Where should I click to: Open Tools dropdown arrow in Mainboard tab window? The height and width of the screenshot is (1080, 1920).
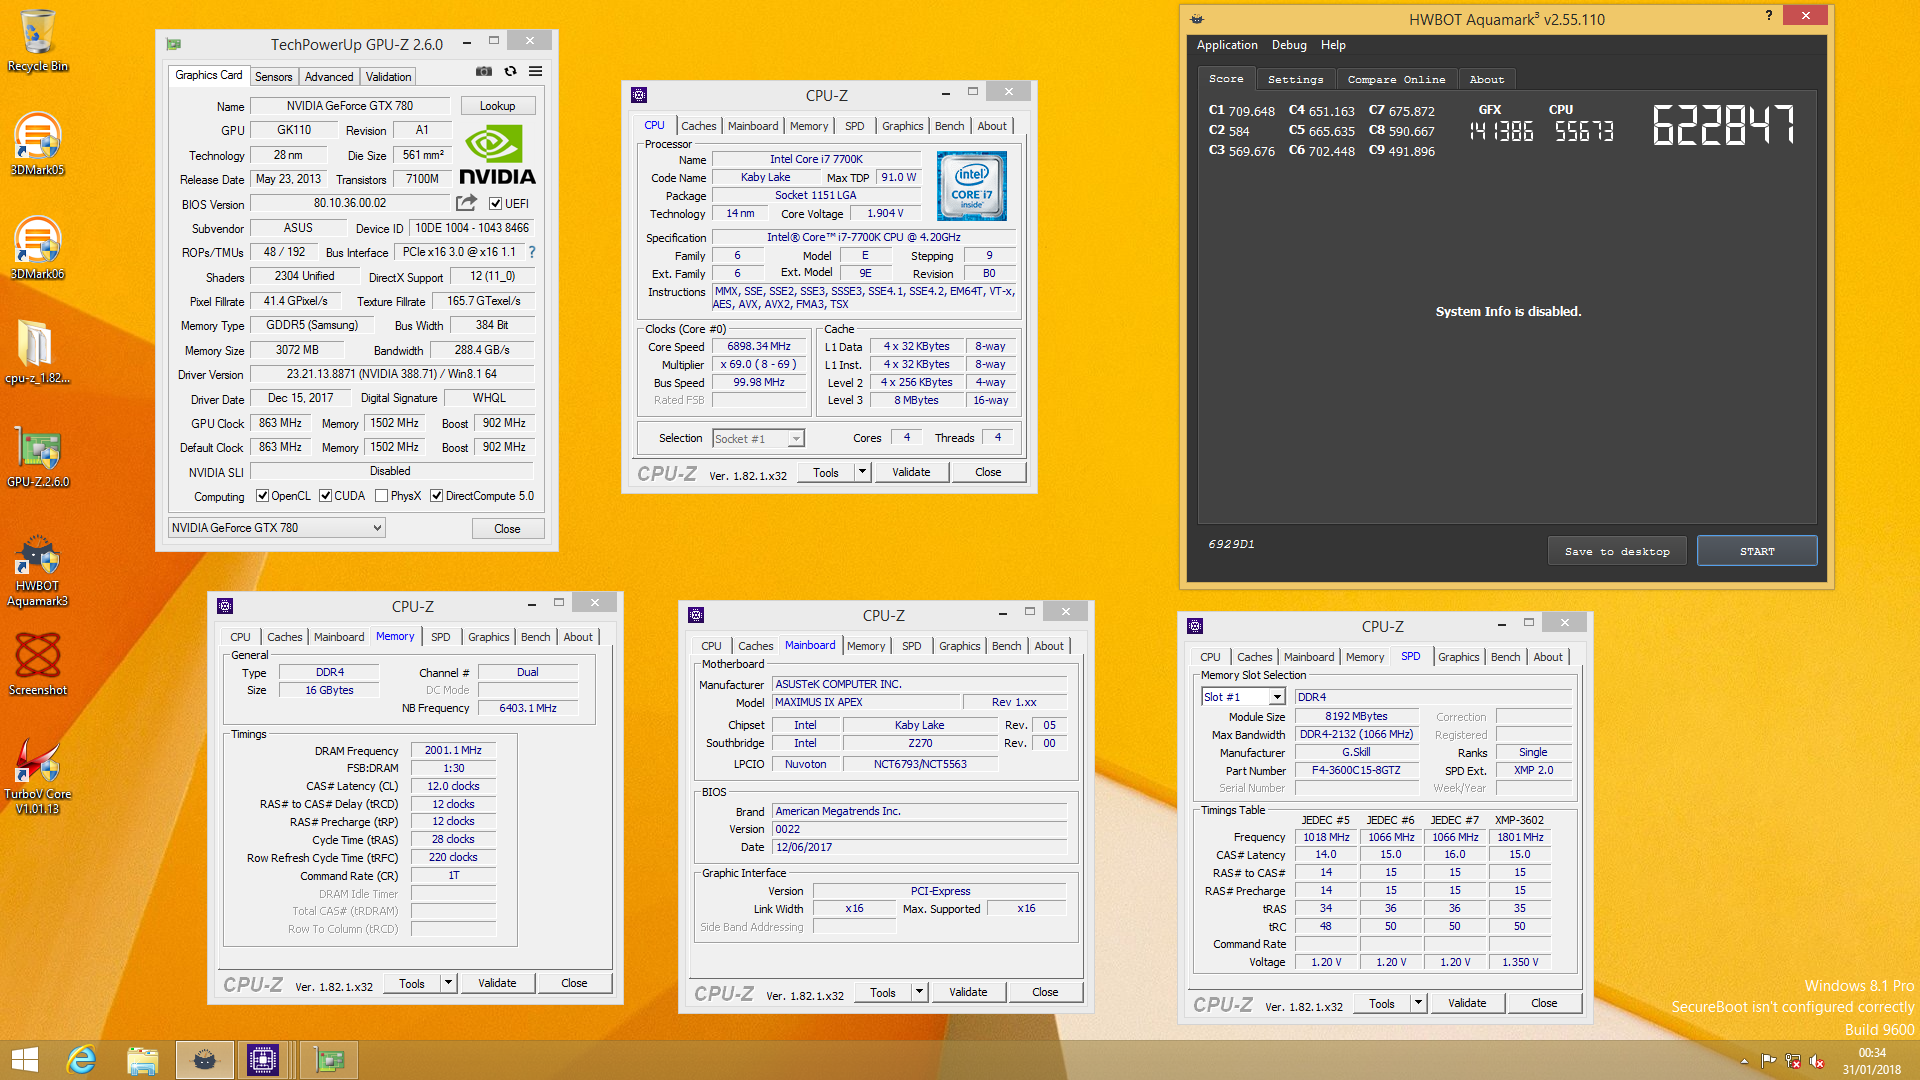point(919,992)
